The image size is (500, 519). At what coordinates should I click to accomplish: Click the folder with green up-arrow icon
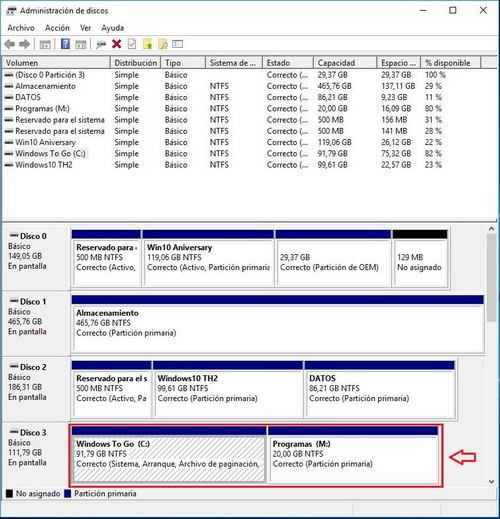pyautogui.click(x=147, y=44)
